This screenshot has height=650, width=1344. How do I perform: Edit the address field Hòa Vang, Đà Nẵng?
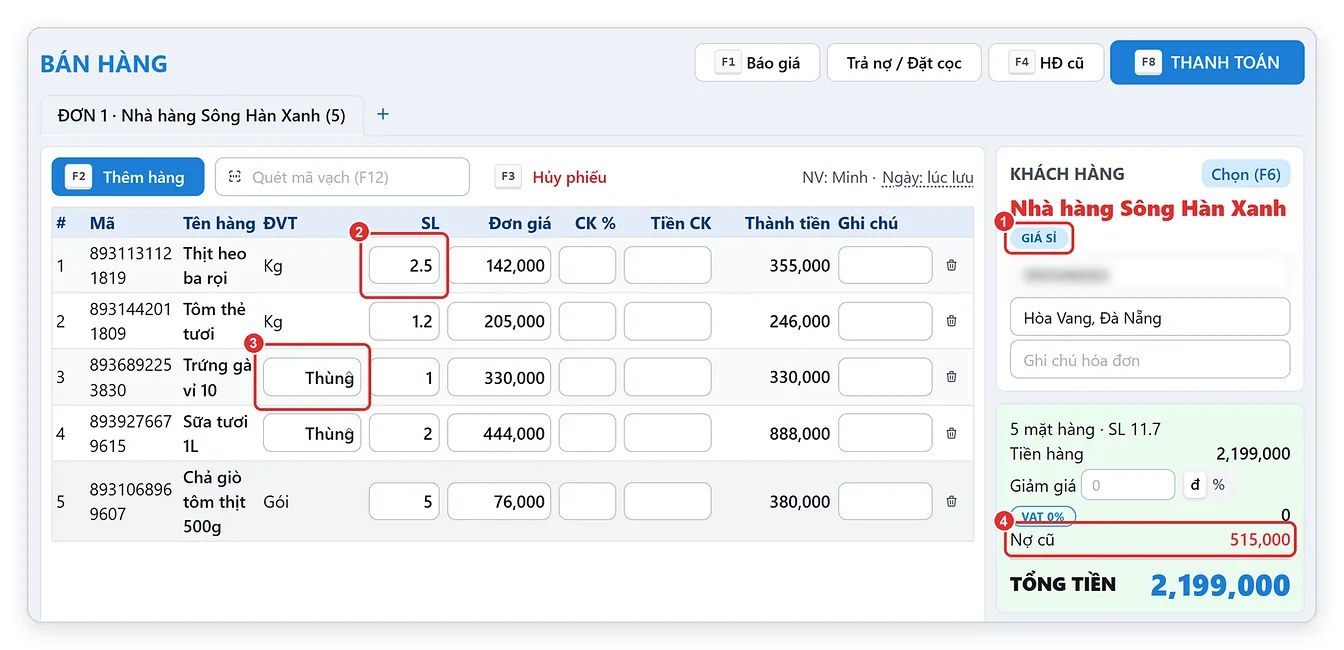[1150, 318]
